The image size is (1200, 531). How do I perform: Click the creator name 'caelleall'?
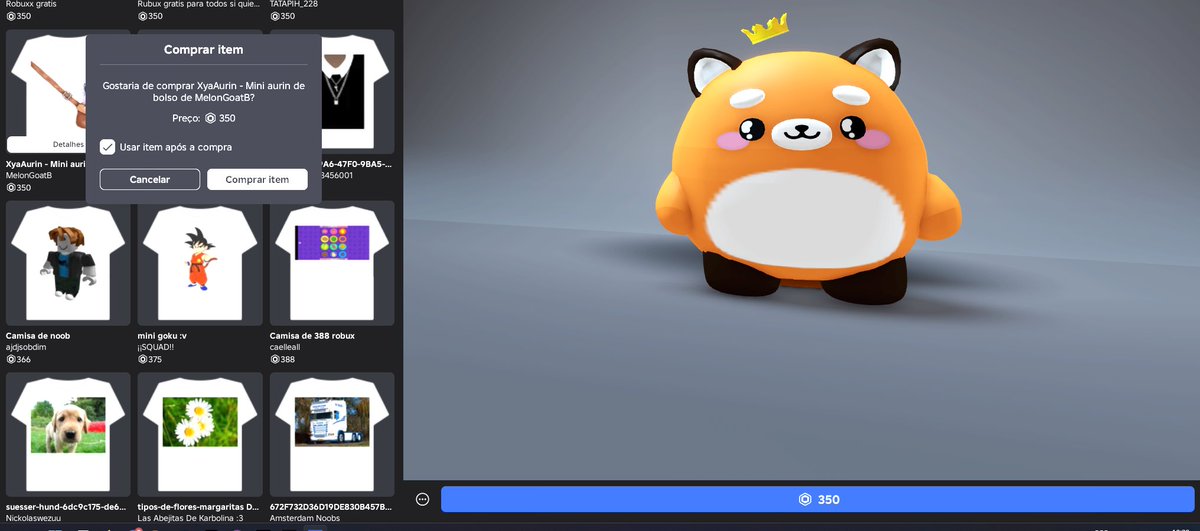tap(287, 347)
